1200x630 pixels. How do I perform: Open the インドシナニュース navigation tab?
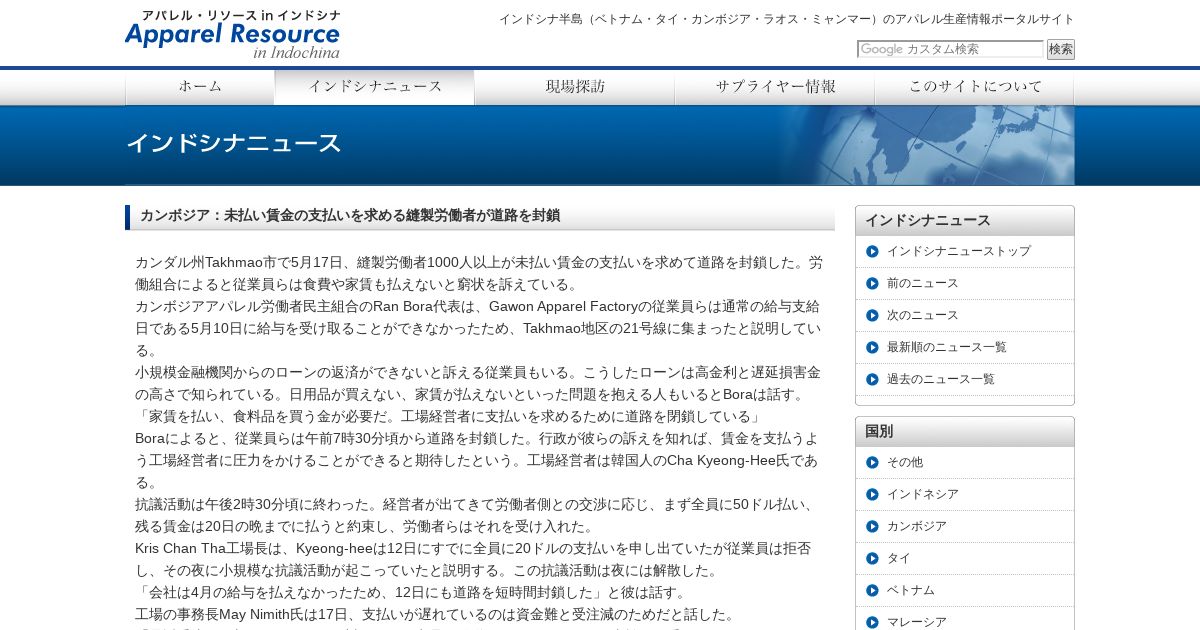click(x=375, y=87)
